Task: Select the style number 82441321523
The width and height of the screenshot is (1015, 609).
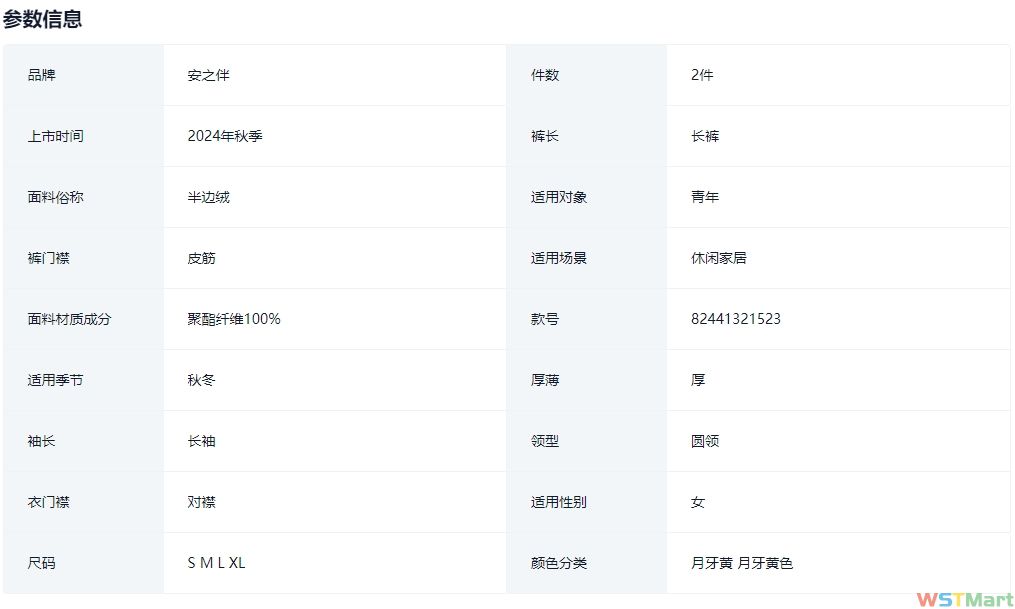Action: tap(735, 319)
